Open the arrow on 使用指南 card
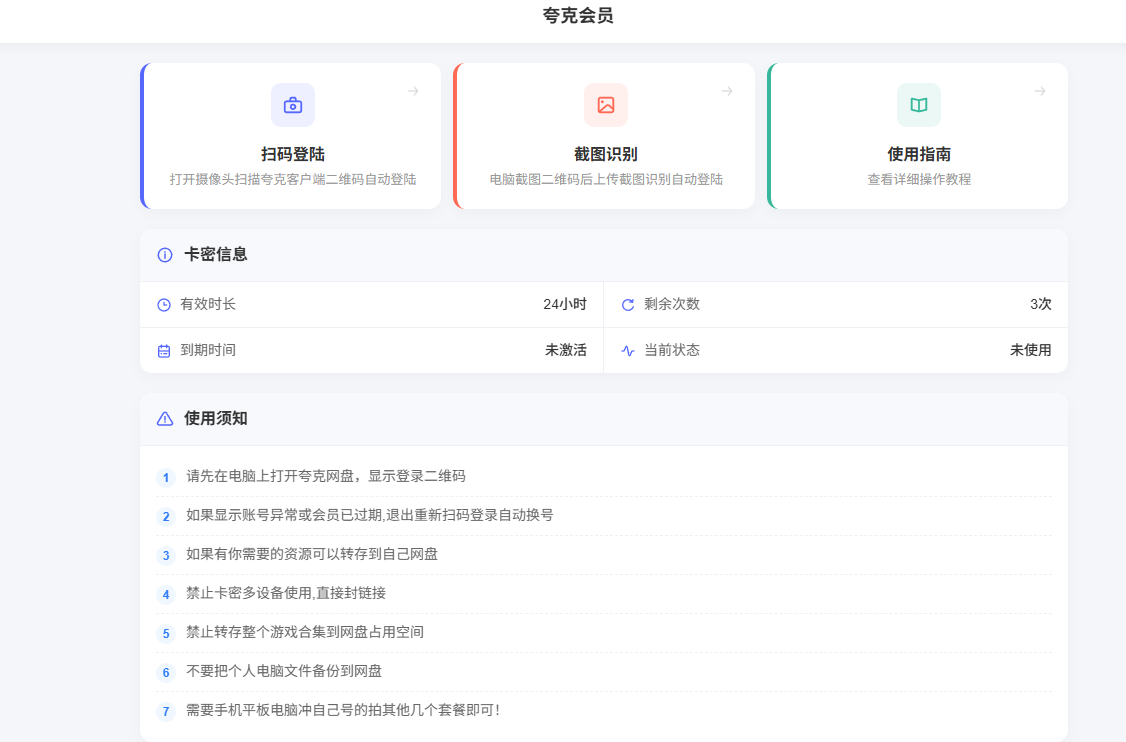Viewport: 1126px width, 742px height. (x=1040, y=91)
